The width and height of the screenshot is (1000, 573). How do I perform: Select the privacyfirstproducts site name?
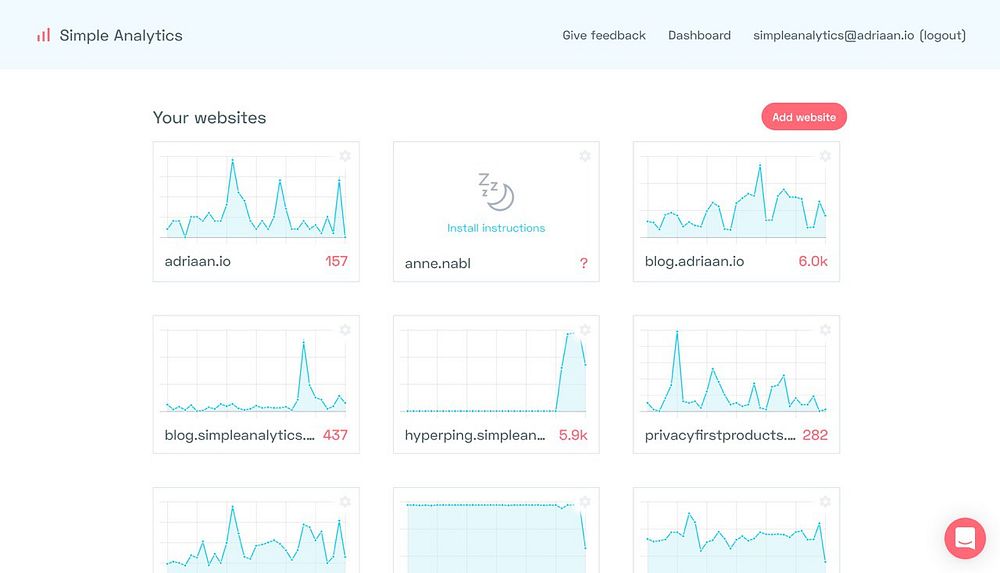[x=720, y=435]
